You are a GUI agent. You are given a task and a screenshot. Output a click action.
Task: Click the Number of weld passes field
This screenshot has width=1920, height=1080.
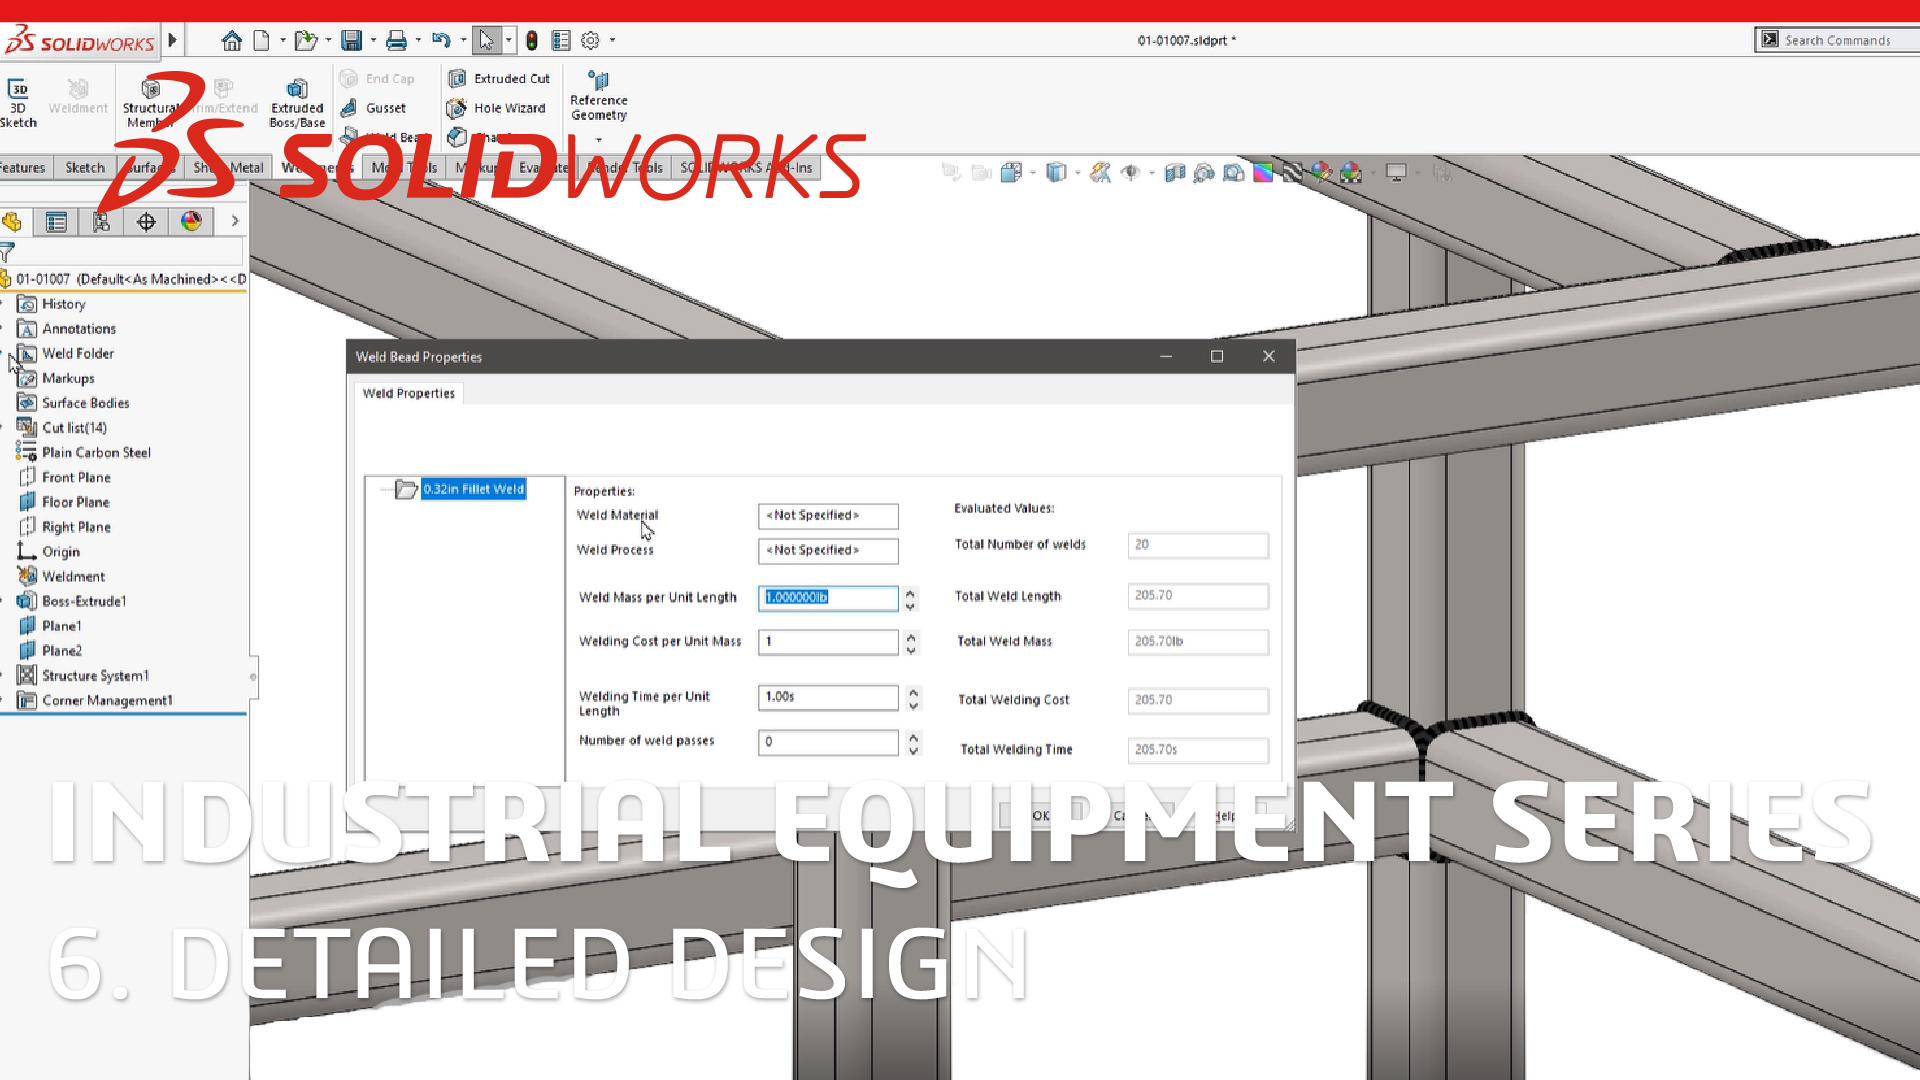pos(827,742)
